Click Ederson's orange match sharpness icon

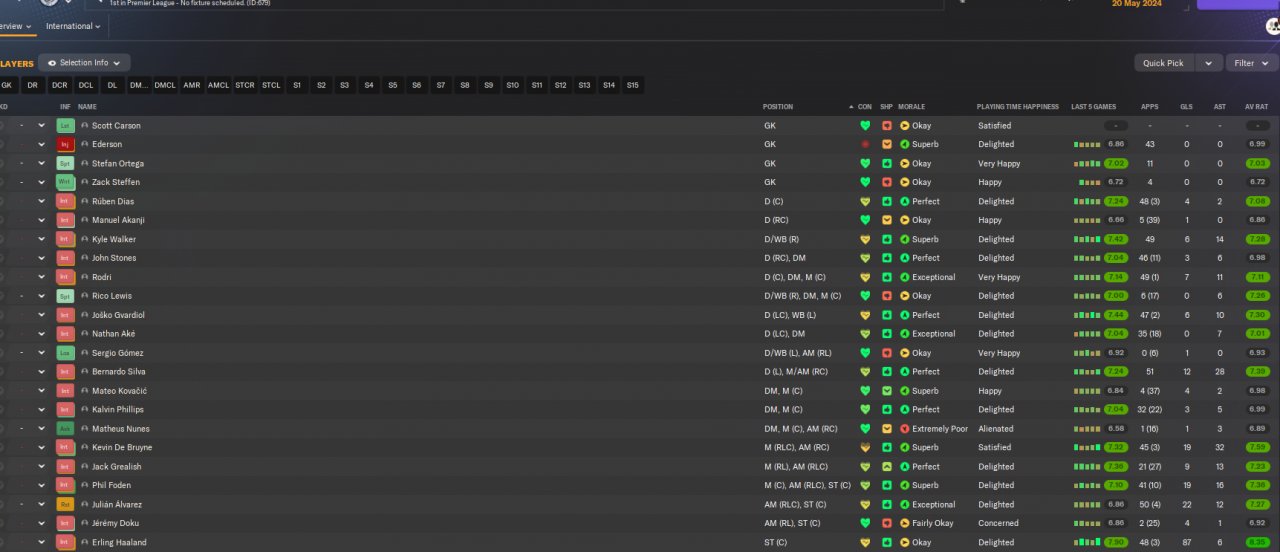point(887,145)
